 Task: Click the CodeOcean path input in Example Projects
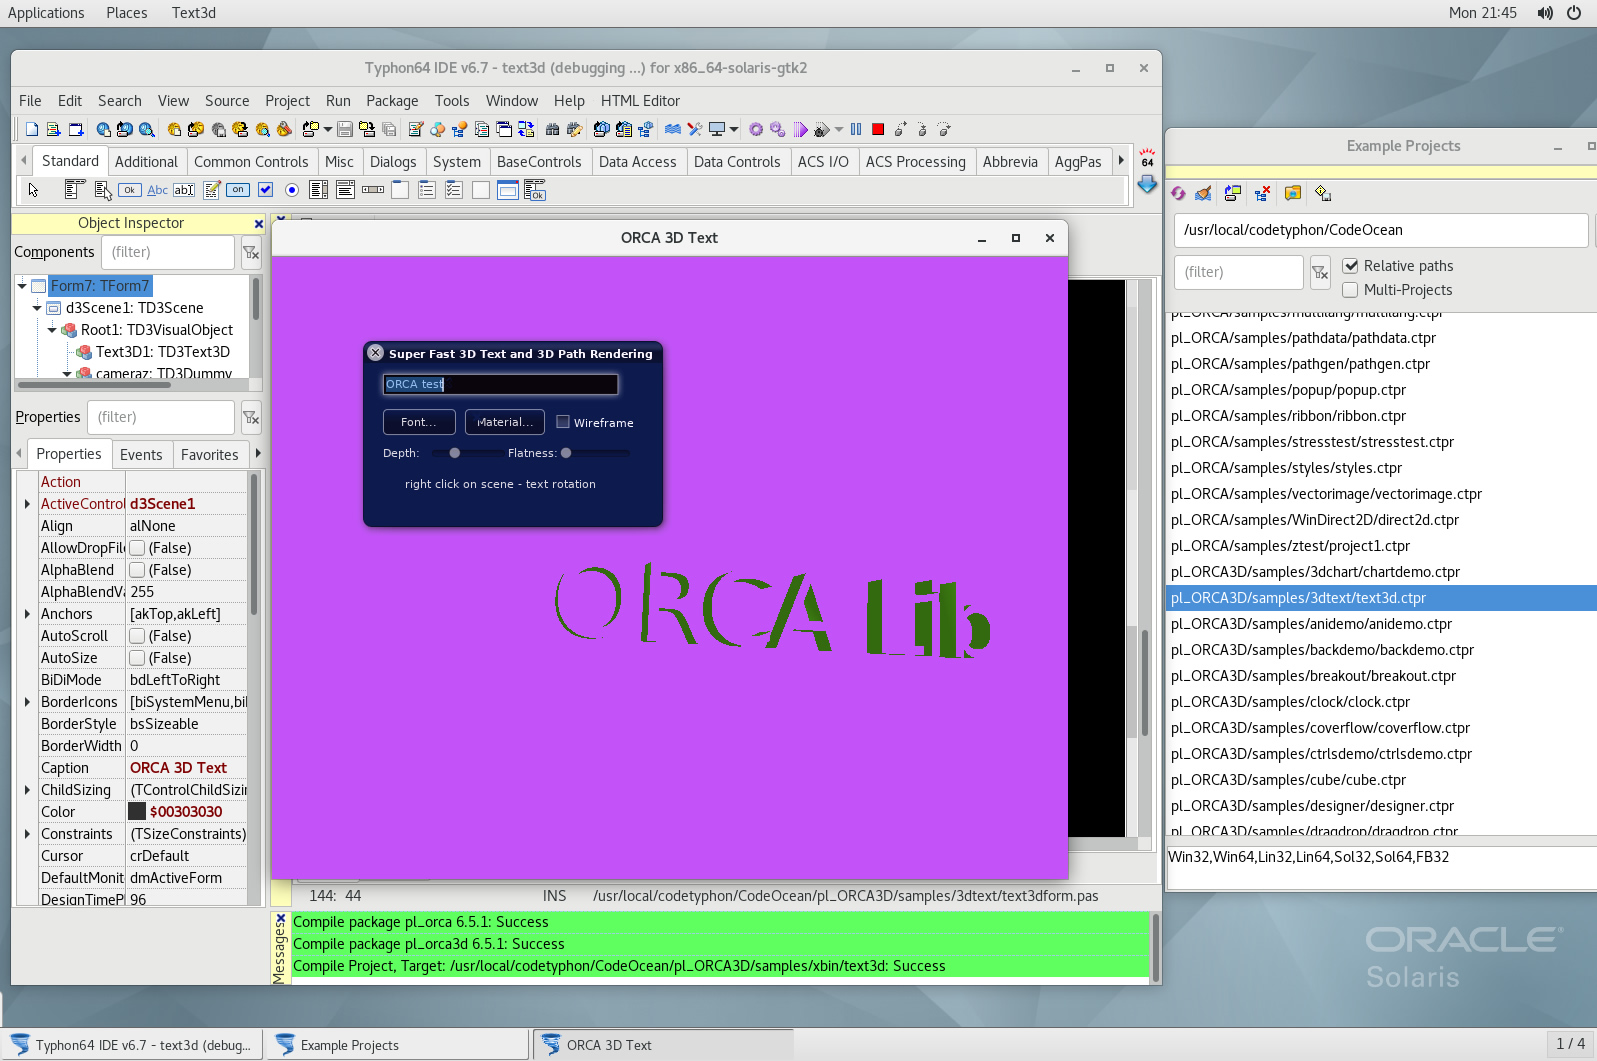[x=1380, y=230]
